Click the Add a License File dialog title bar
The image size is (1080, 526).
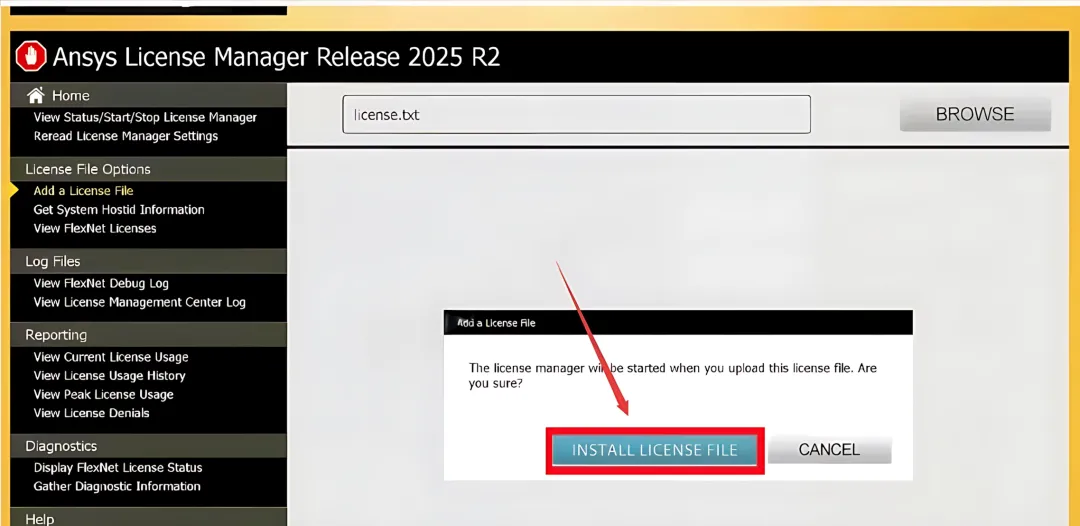[x=678, y=322]
